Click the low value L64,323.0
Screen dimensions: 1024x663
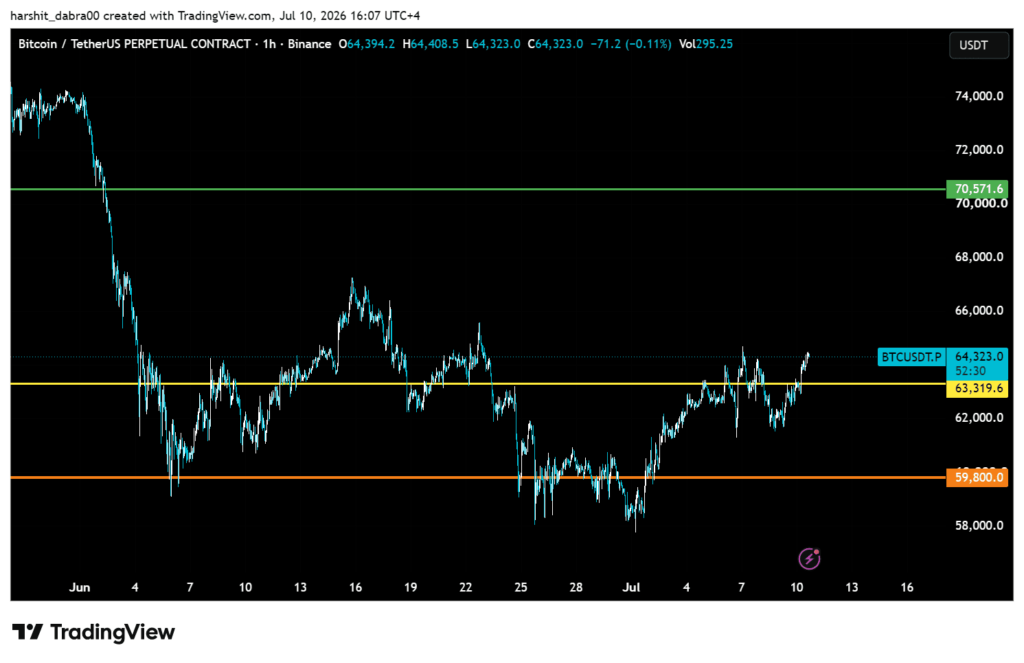pos(492,44)
